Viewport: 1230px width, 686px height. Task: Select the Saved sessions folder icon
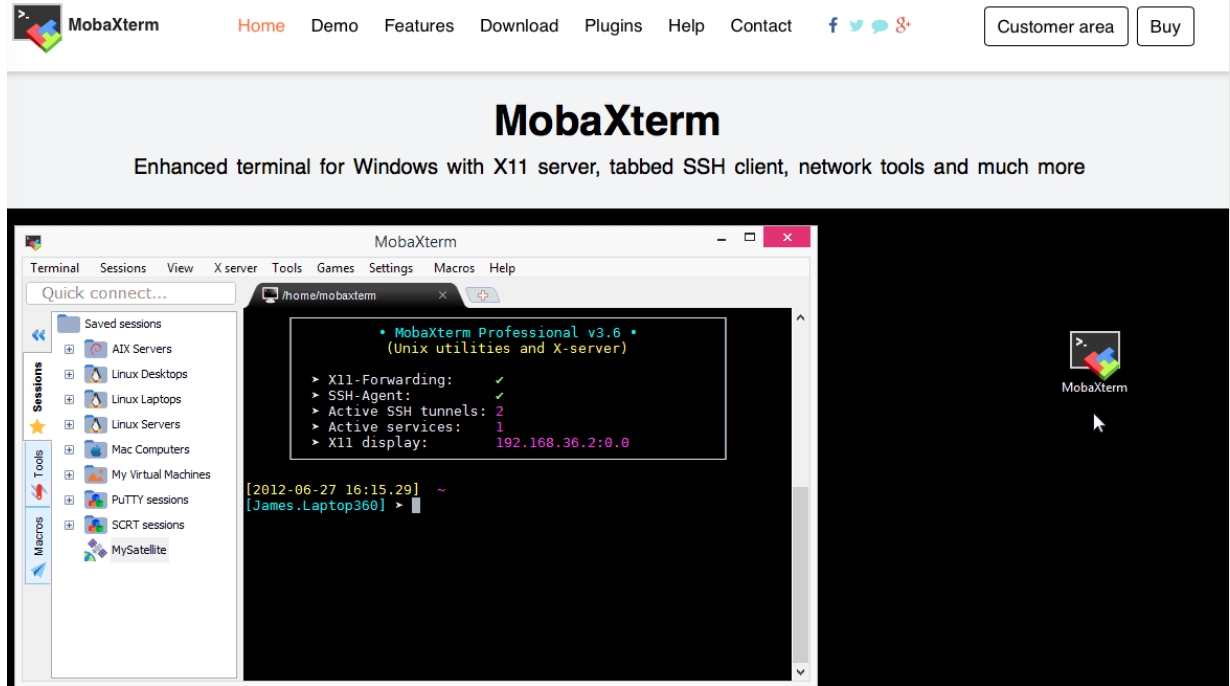click(68, 324)
